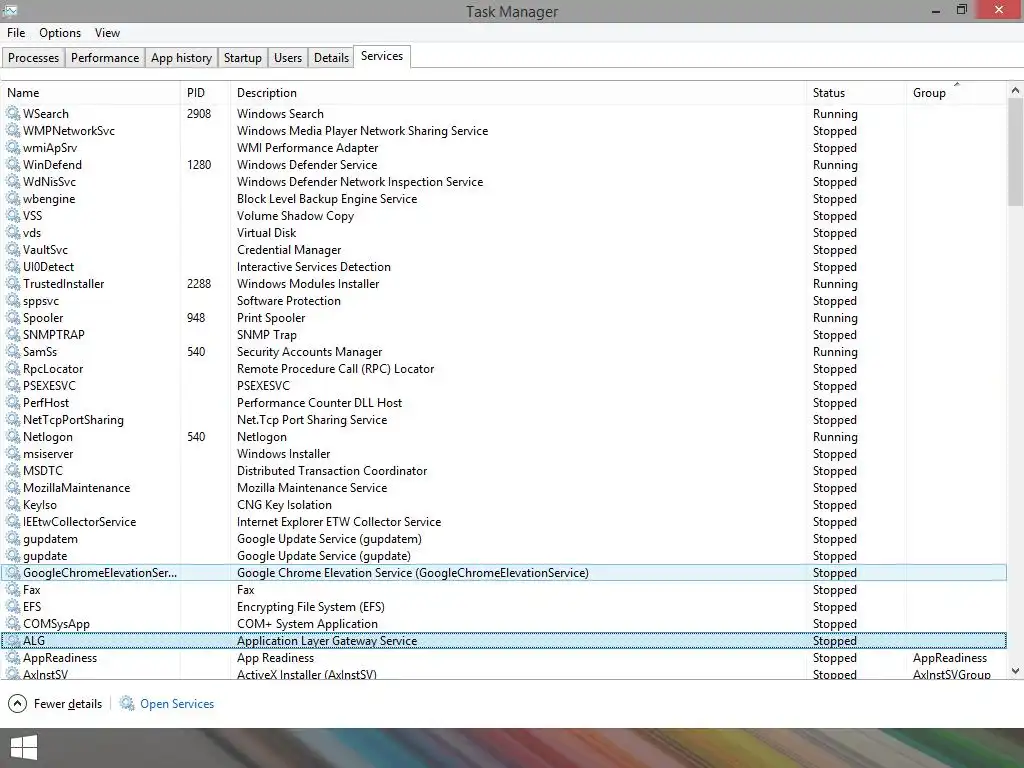1024x768 pixels.
Task: Click the gear icon beside VaultSvc
Action: tap(12, 249)
